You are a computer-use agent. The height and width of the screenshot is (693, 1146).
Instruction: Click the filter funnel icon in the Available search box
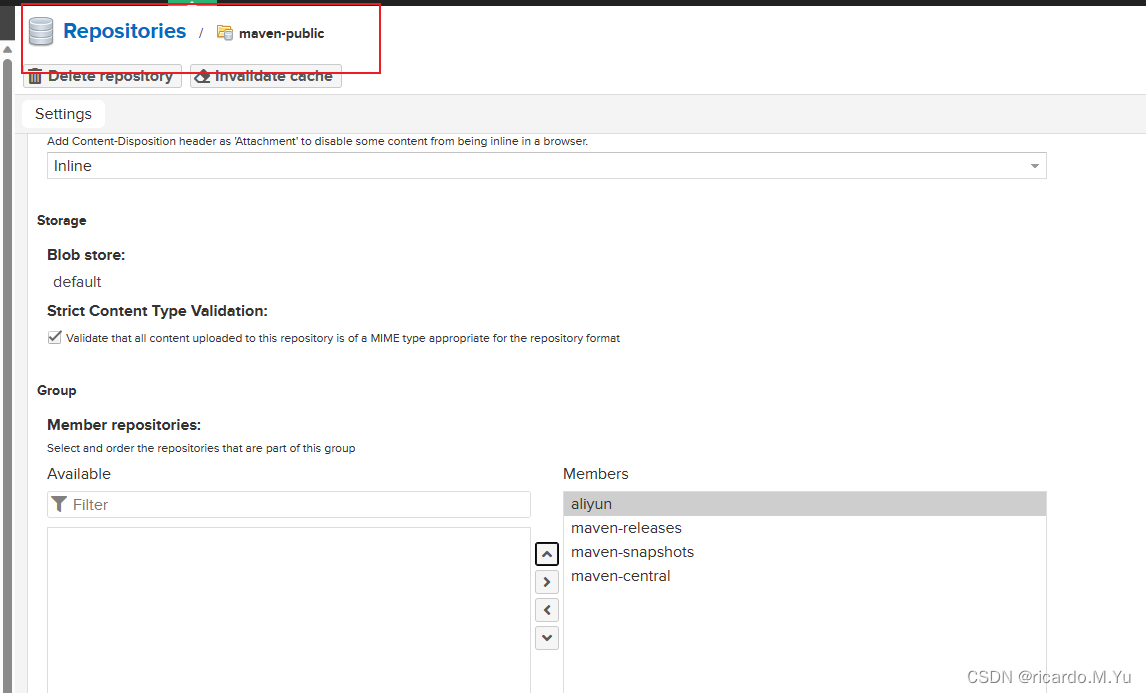coord(60,504)
